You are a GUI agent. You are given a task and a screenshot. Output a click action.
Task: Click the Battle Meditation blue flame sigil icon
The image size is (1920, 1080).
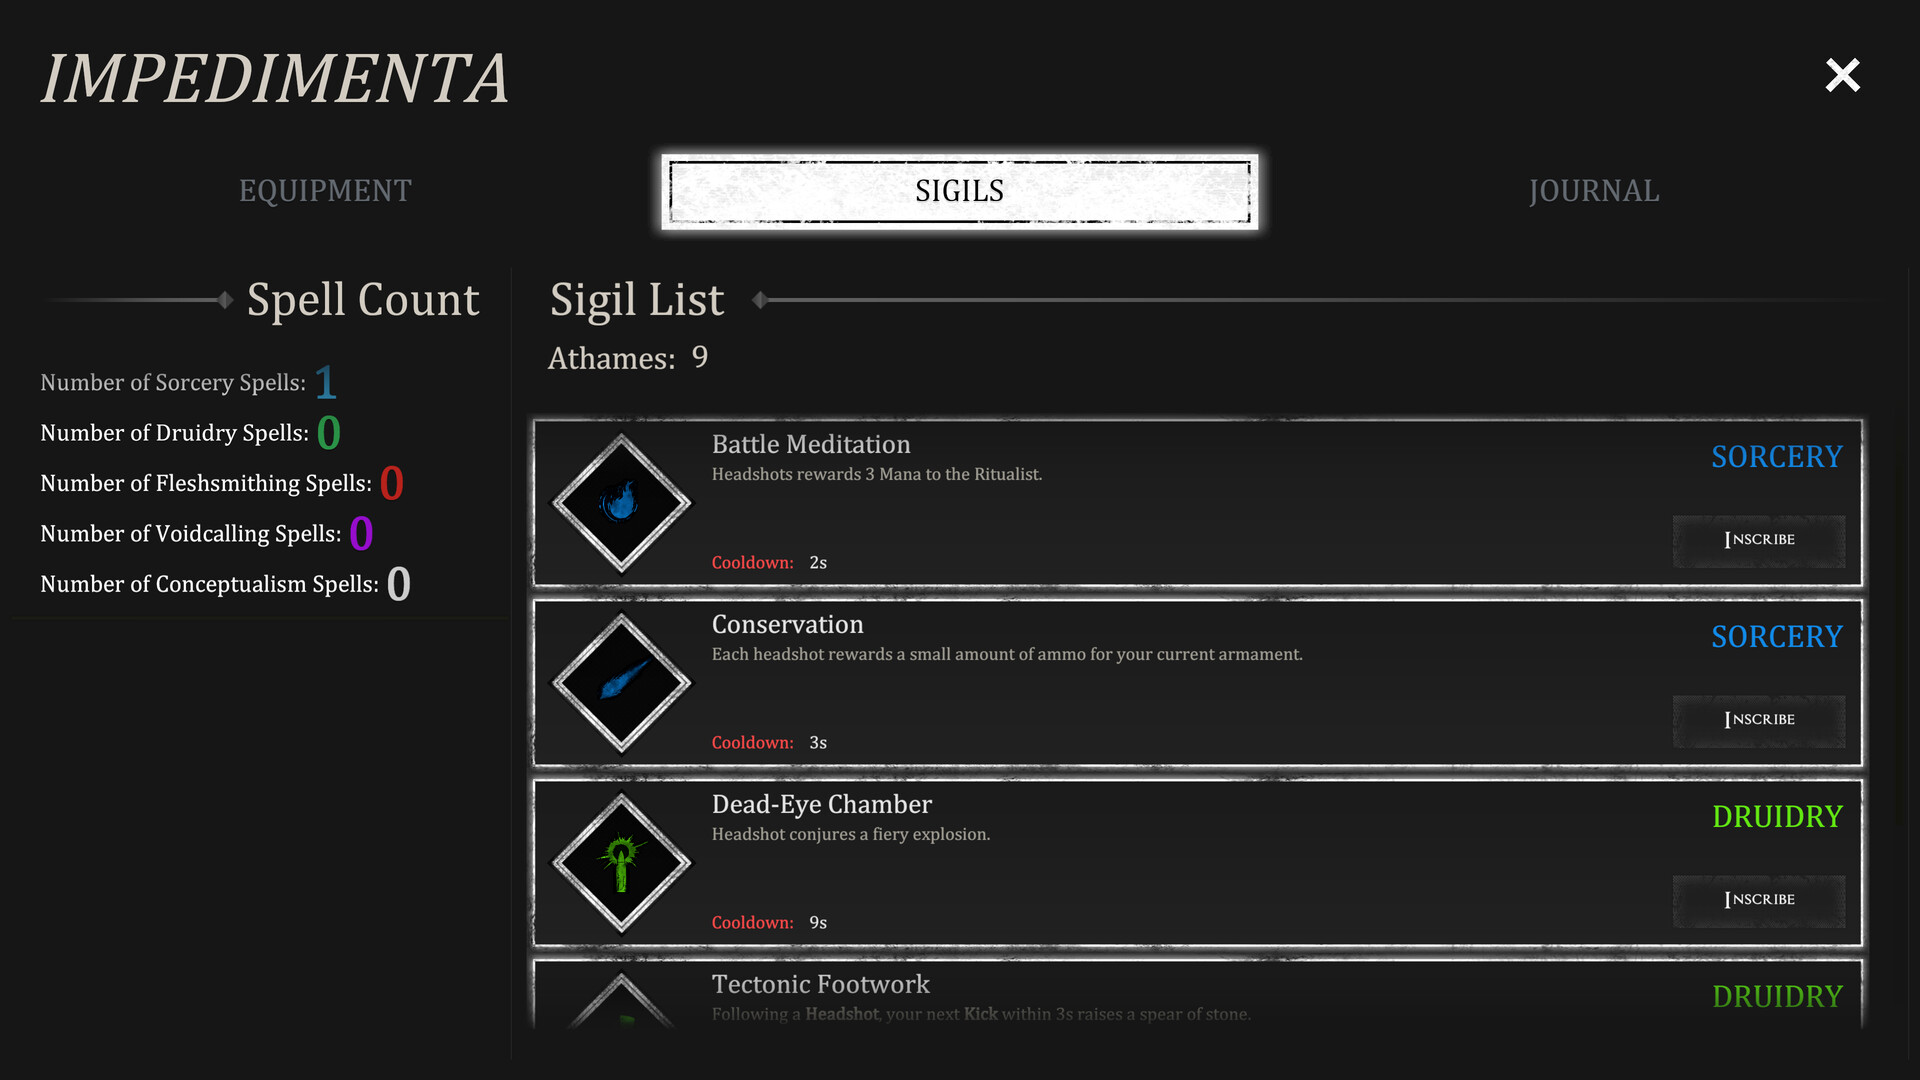pos(621,503)
